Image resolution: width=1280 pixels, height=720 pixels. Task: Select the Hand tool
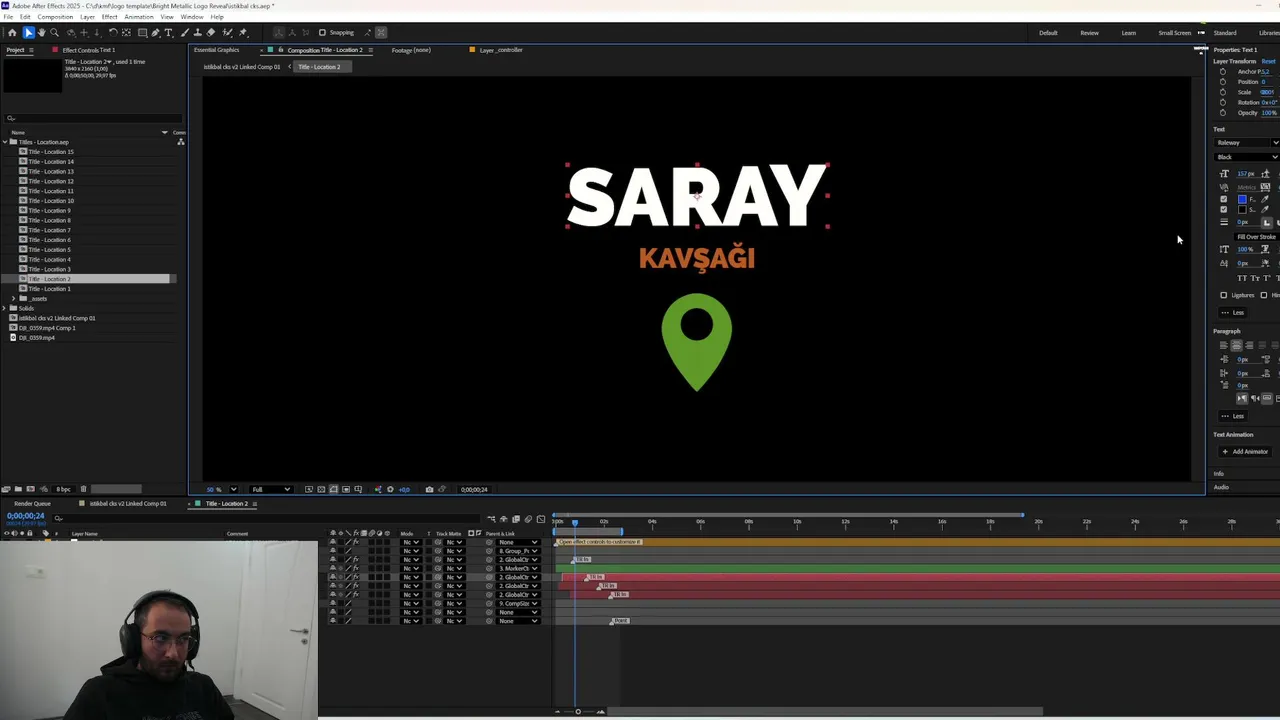tap(41, 32)
